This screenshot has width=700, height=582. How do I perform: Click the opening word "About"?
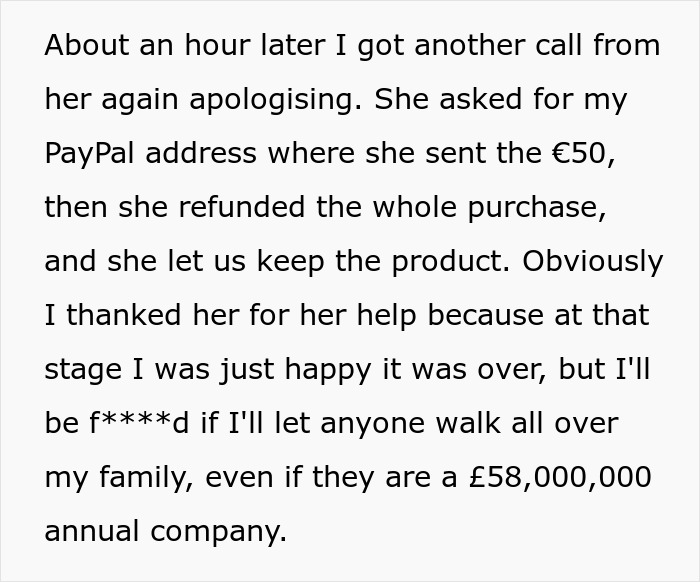coord(87,45)
